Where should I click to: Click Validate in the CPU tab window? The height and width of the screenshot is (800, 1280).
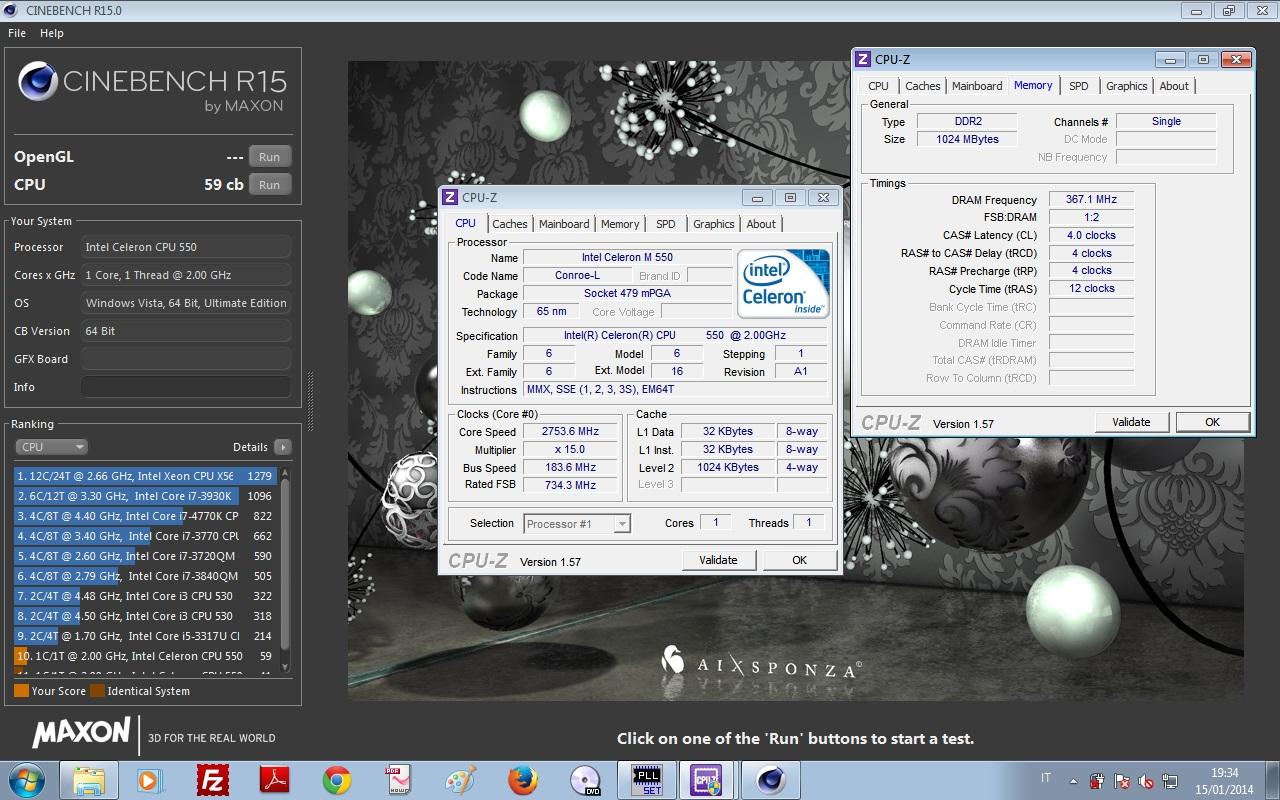point(718,560)
